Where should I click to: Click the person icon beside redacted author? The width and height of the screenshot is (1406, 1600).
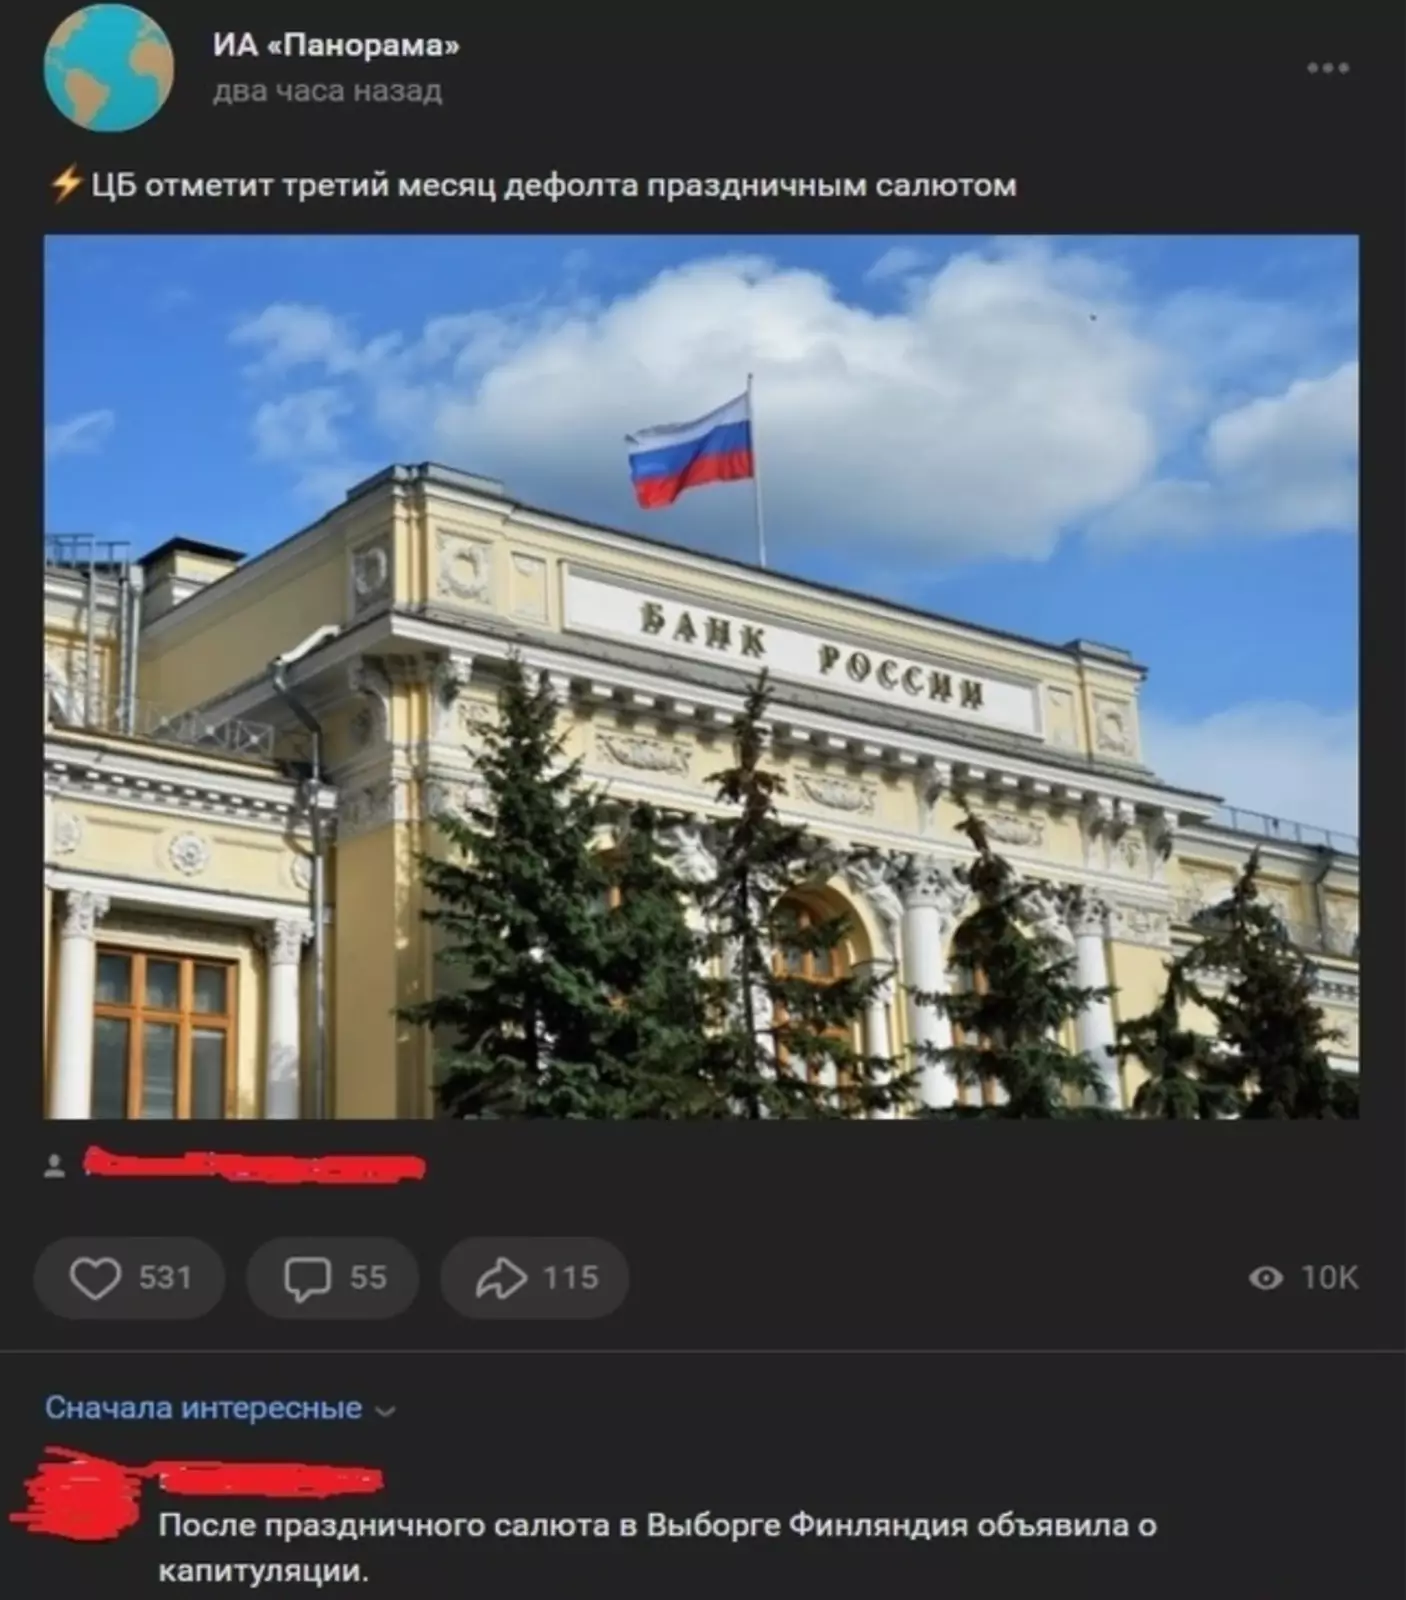pyautogui.click(x=55, y=1166)
